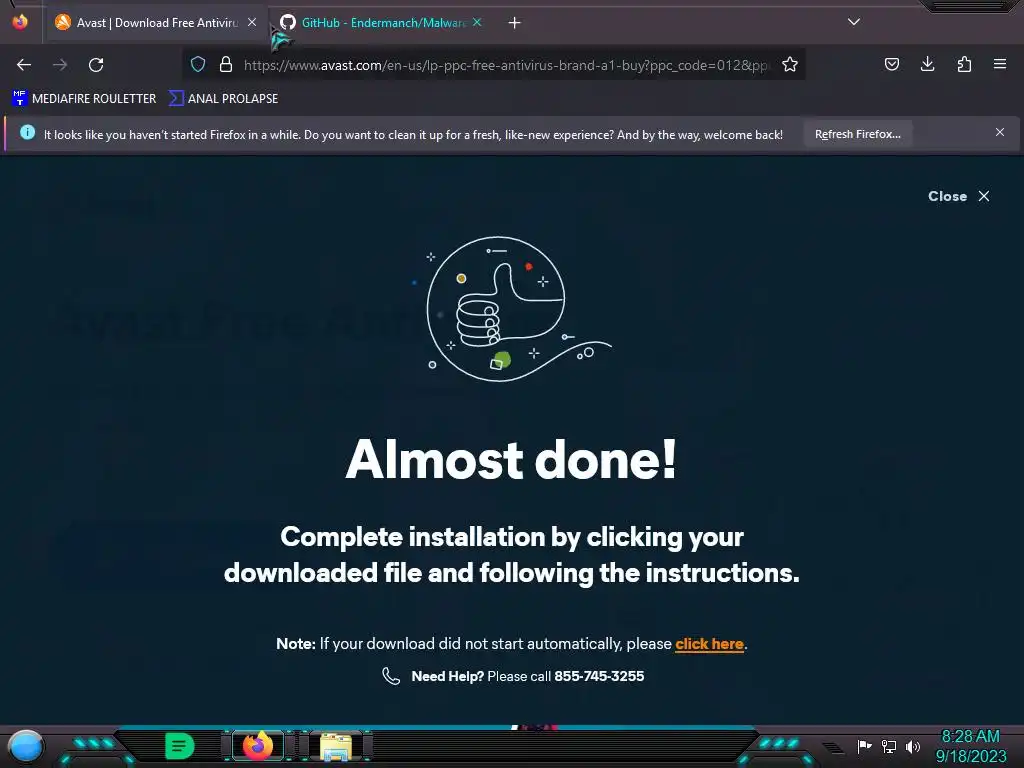Viewport: 1024px width, 768px height.
Task: Click the volume speaker tray icon
Action: tap(913, 746)
